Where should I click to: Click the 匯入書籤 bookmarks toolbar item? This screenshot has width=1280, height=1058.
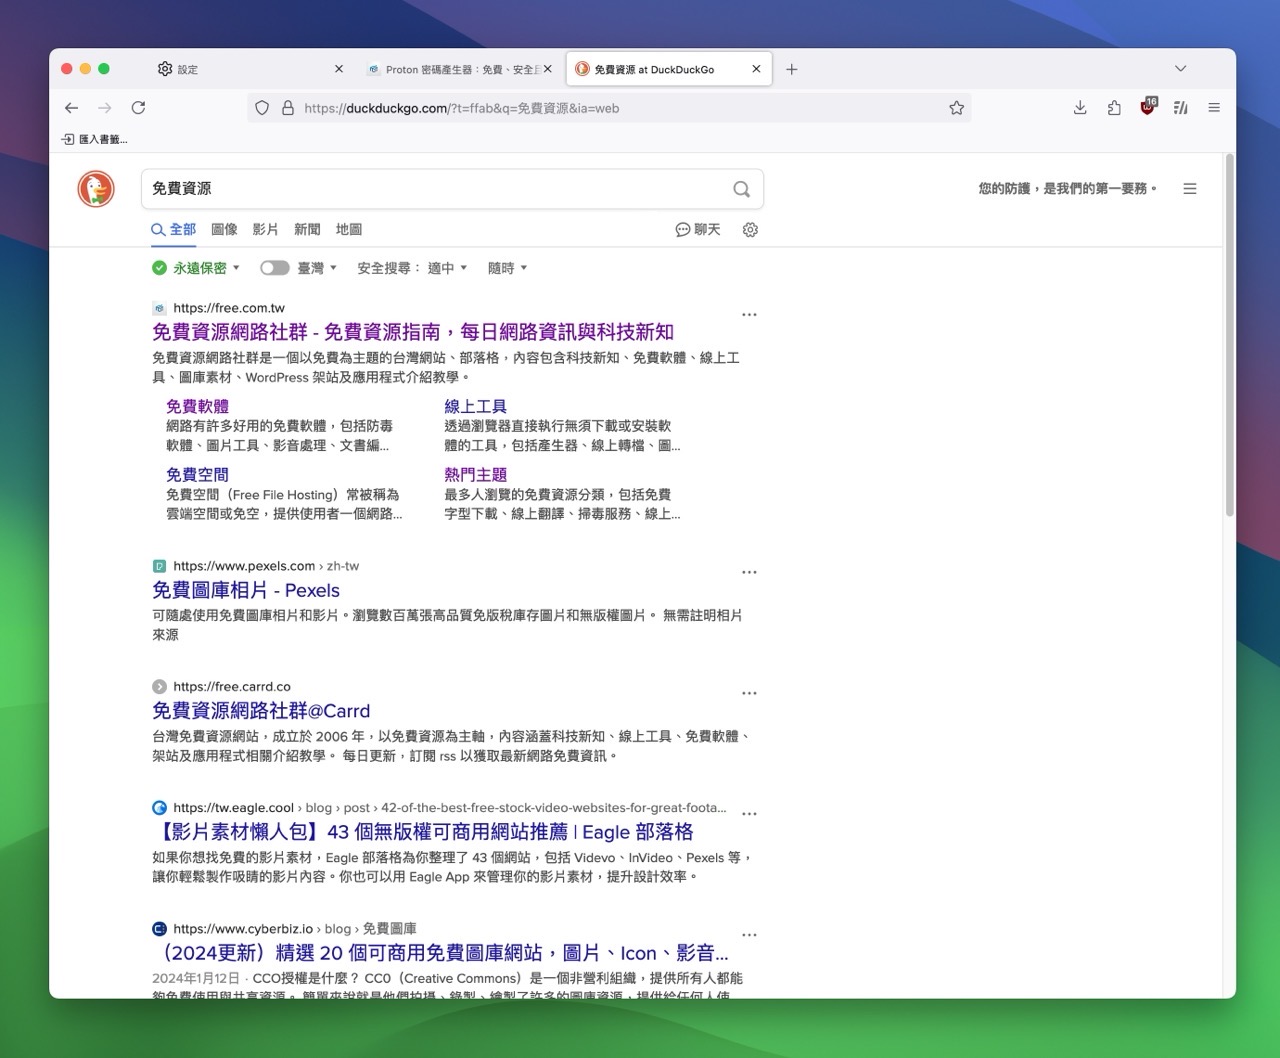95,139
